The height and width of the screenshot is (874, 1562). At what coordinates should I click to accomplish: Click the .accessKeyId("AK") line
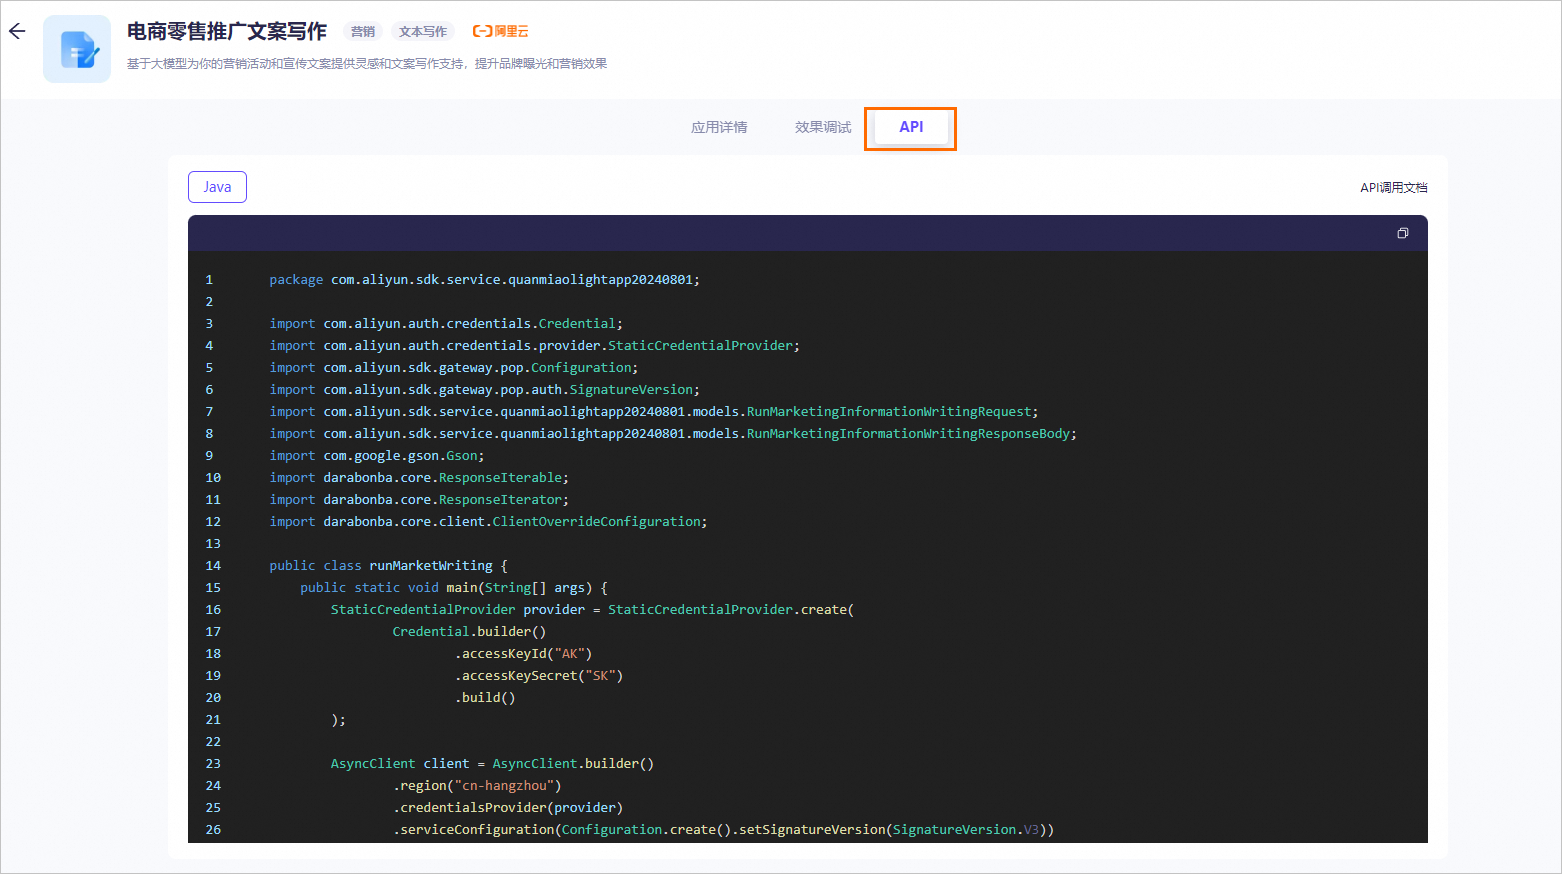pyautogui.click(x=523, y=654)
